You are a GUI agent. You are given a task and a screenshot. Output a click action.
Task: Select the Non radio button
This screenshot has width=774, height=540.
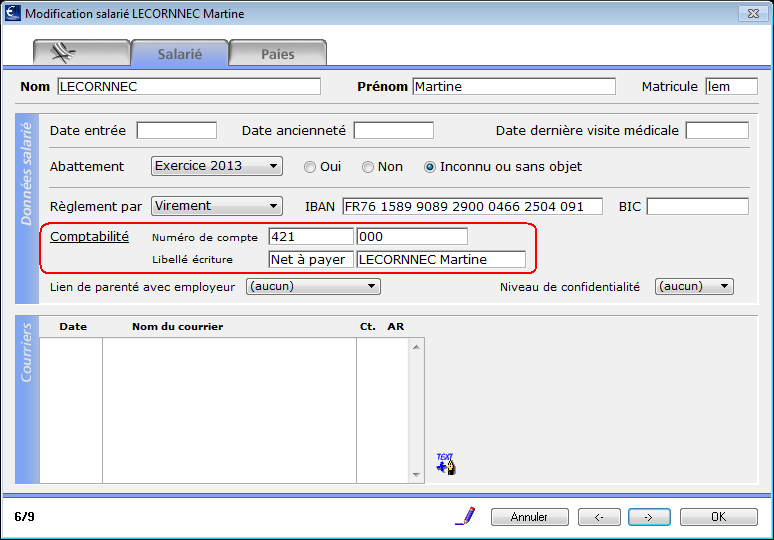[368, 167]
